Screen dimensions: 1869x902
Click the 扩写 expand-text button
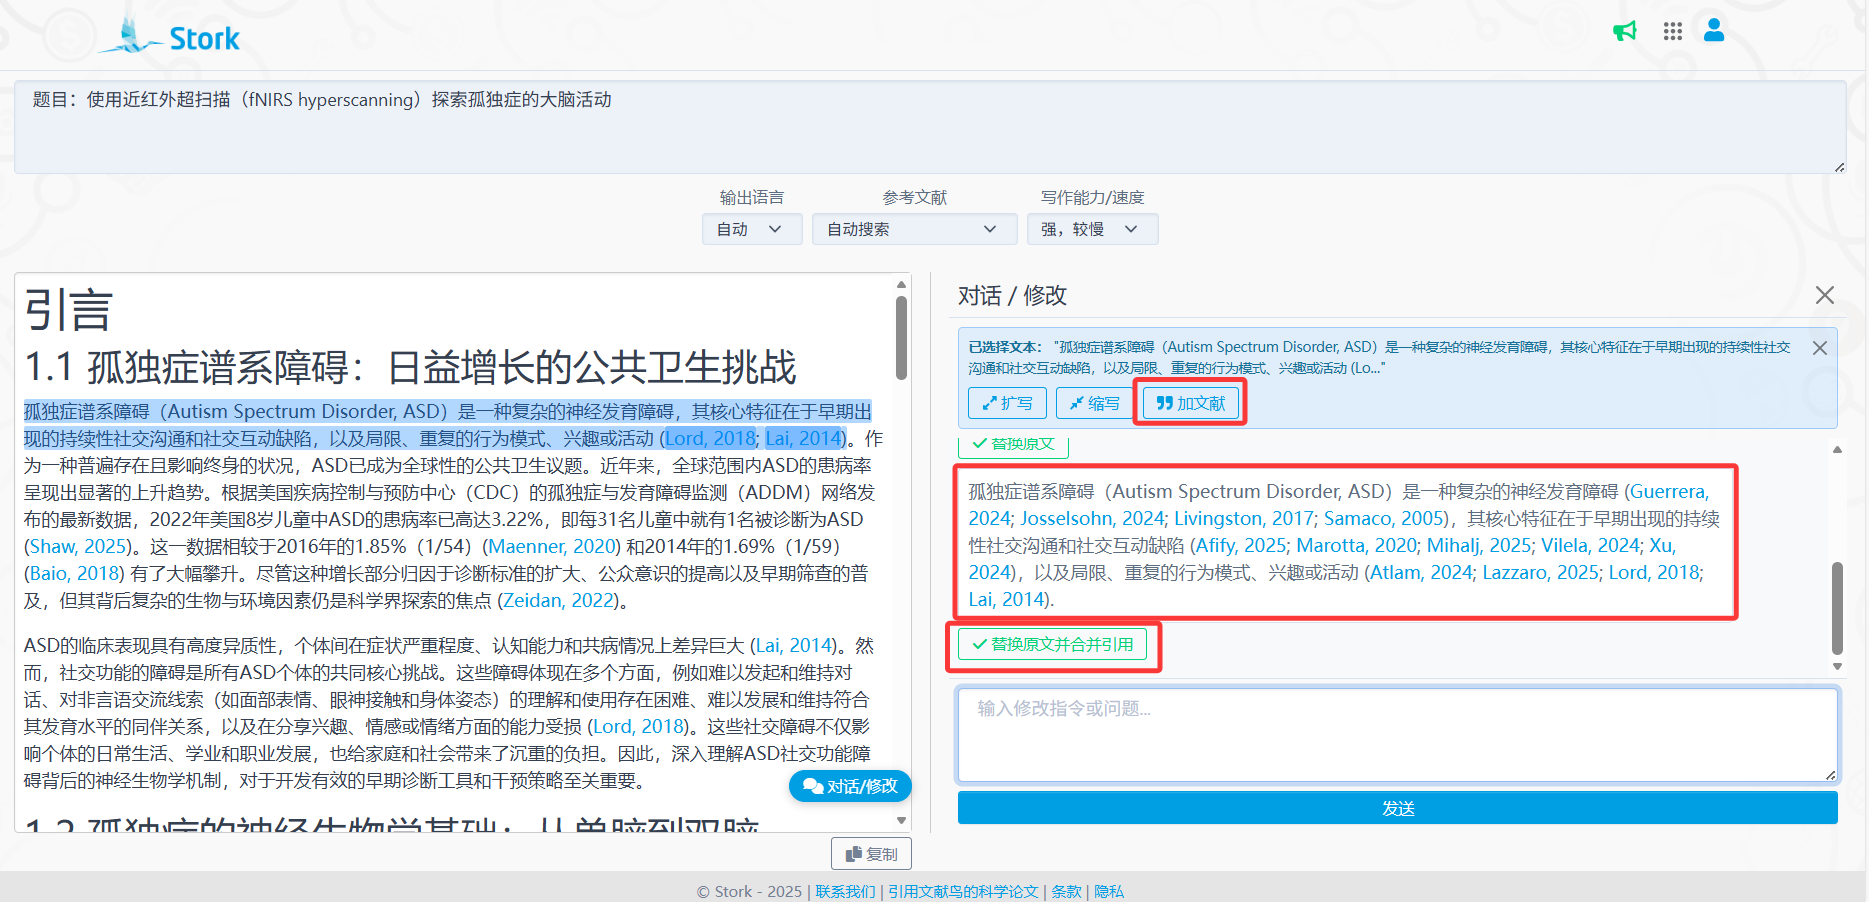(1007, 403)
